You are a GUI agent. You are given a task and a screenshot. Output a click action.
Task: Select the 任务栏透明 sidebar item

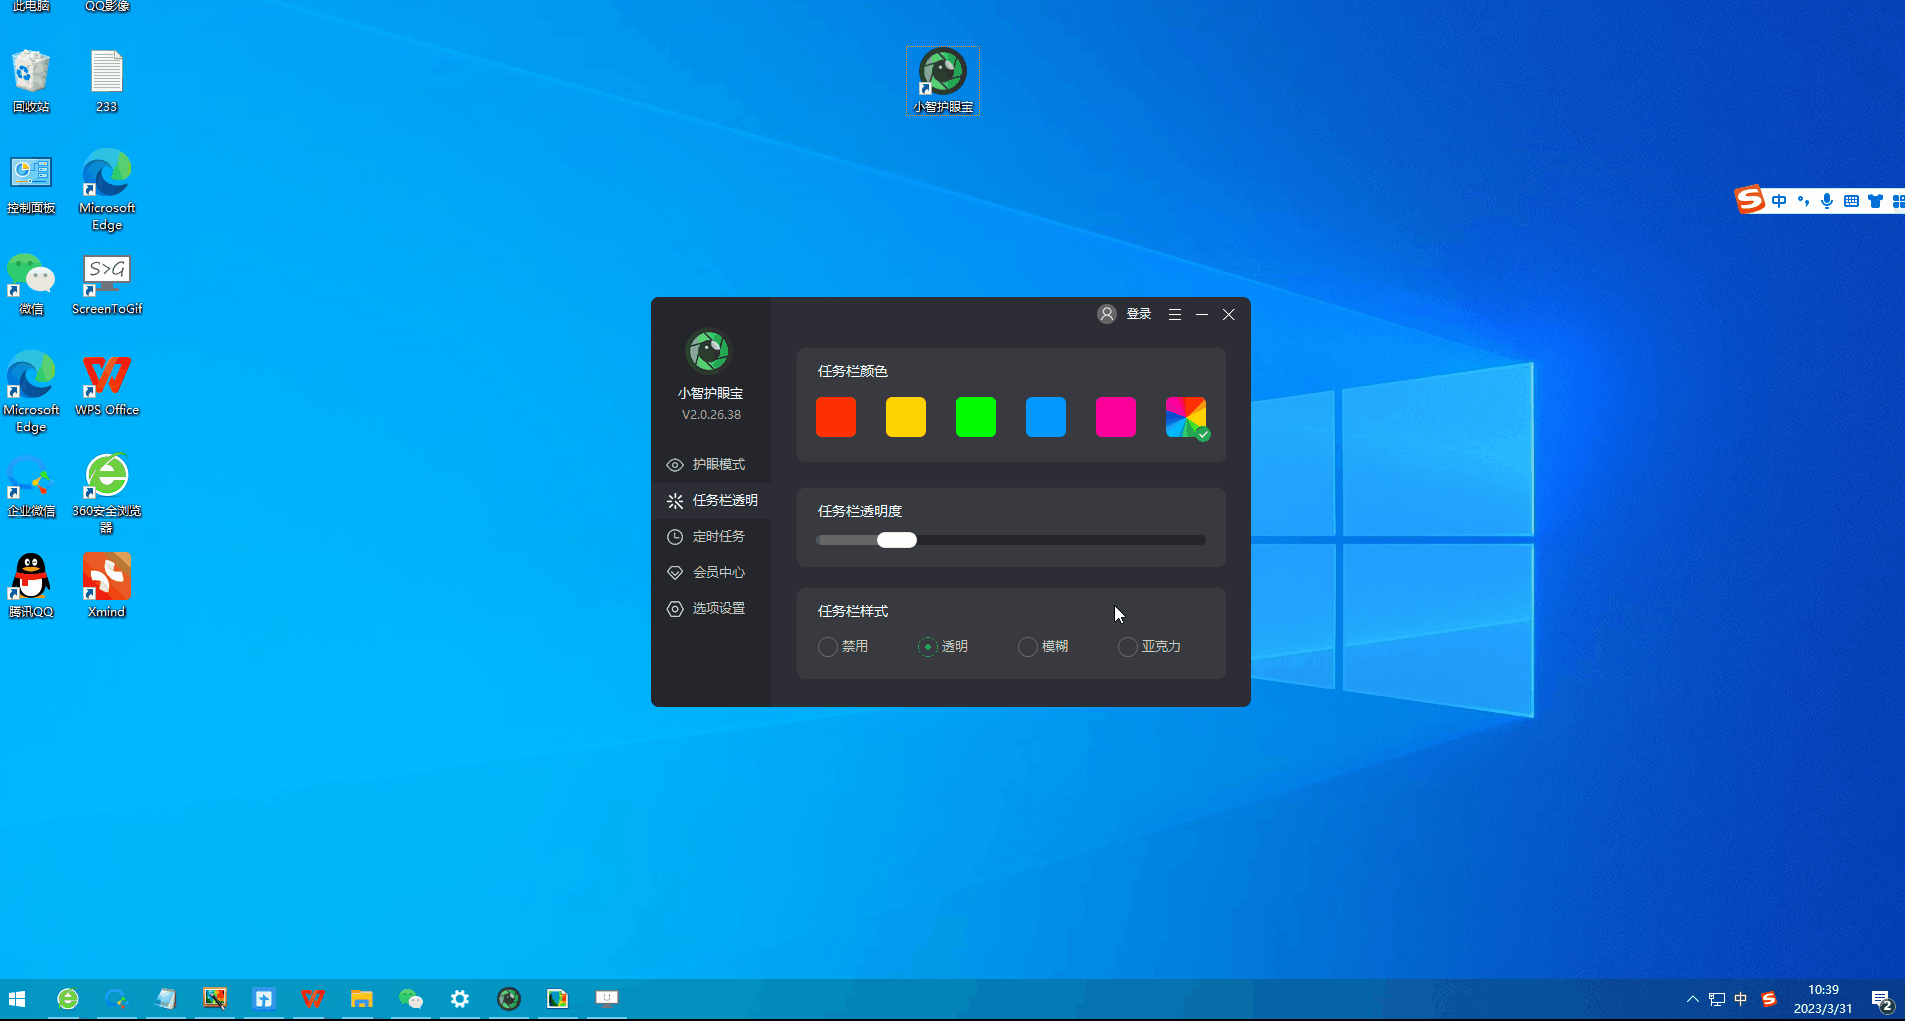(710, 500)
